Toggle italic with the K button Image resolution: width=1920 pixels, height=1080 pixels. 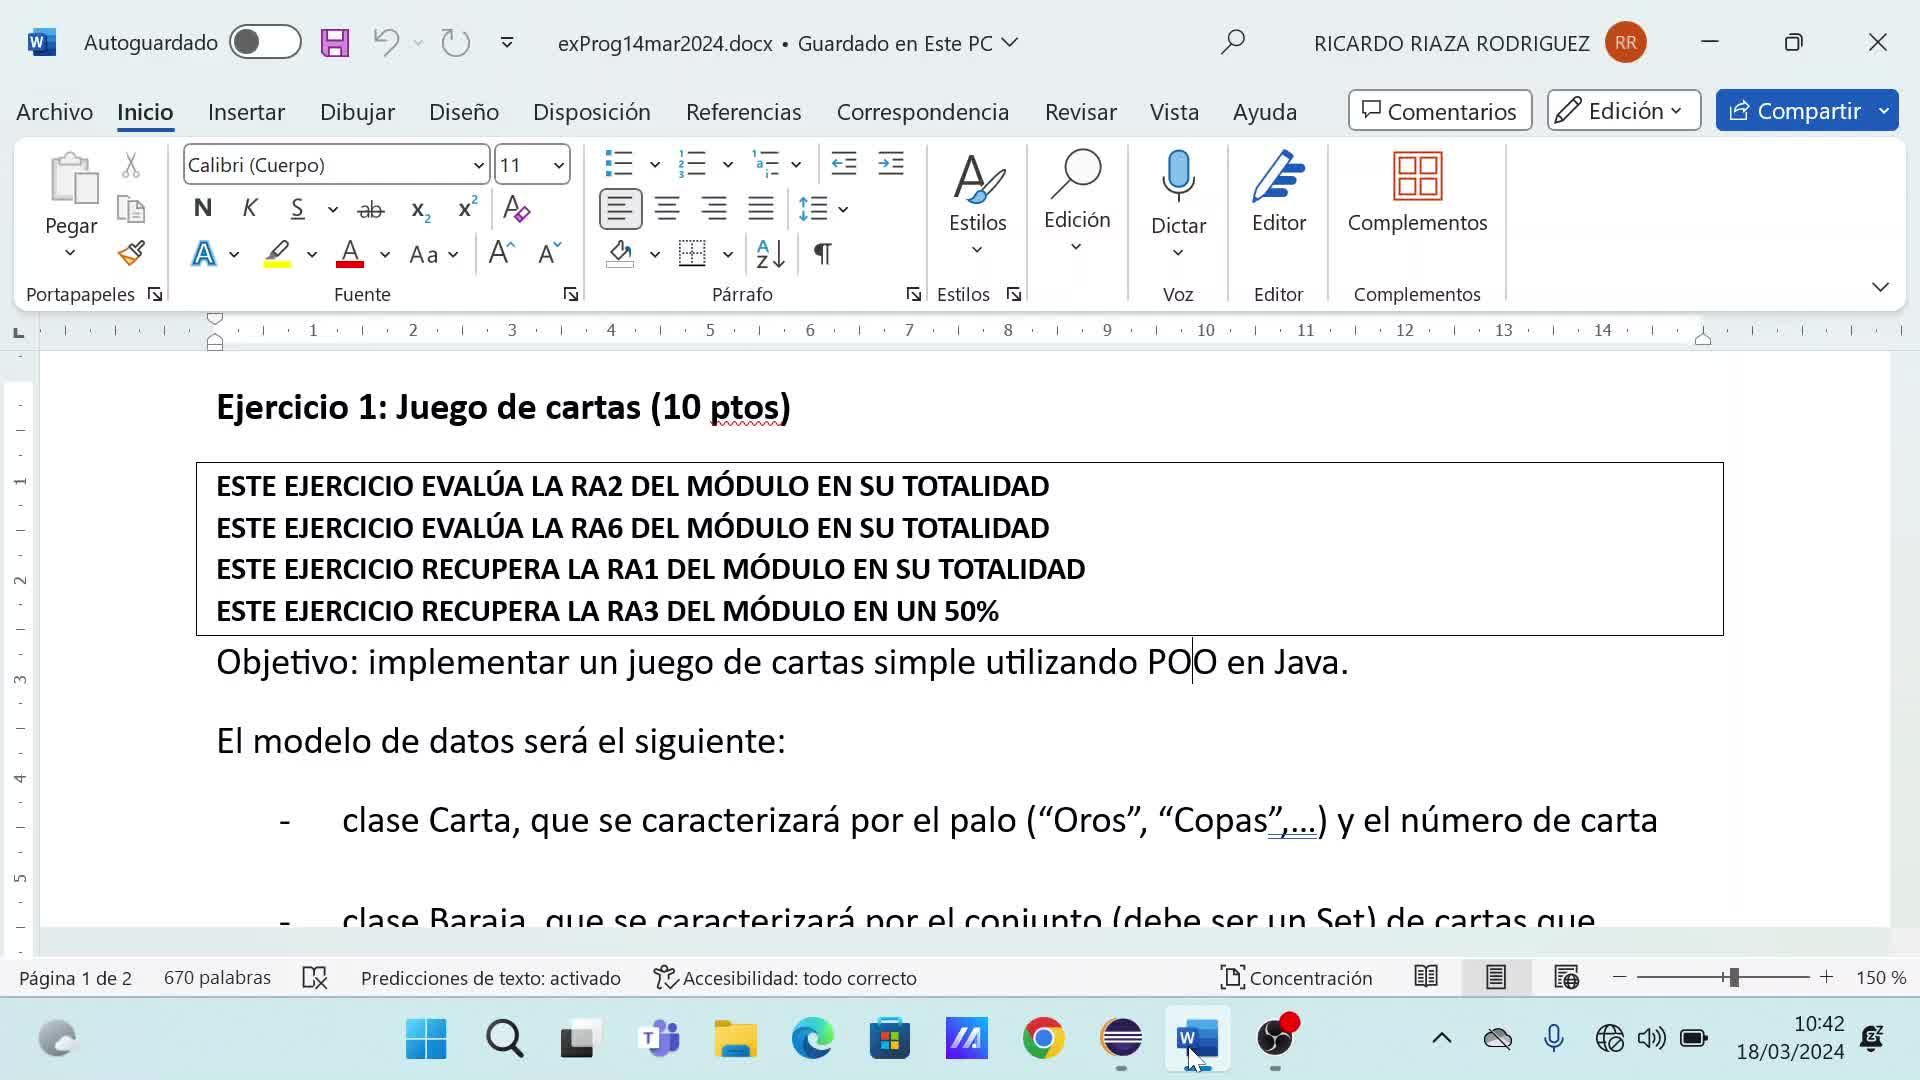[x=250, y=209]
